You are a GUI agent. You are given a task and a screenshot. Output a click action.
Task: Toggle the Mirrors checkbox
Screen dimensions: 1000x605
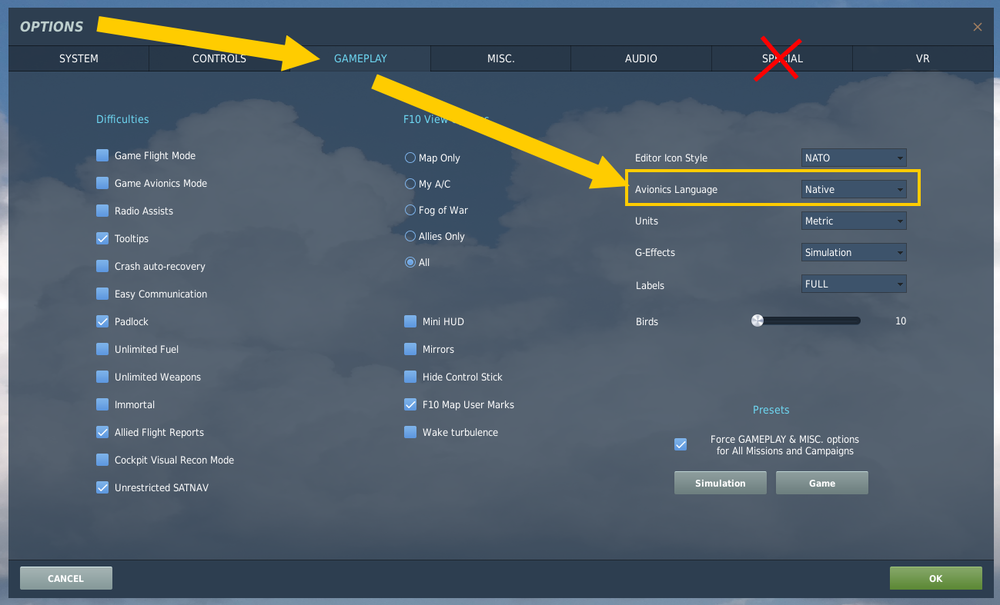410,349
